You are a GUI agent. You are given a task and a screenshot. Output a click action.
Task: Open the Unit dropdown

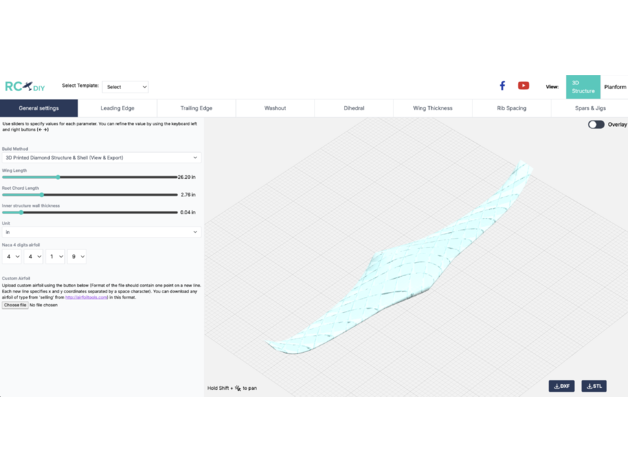(x=100, y=232)
